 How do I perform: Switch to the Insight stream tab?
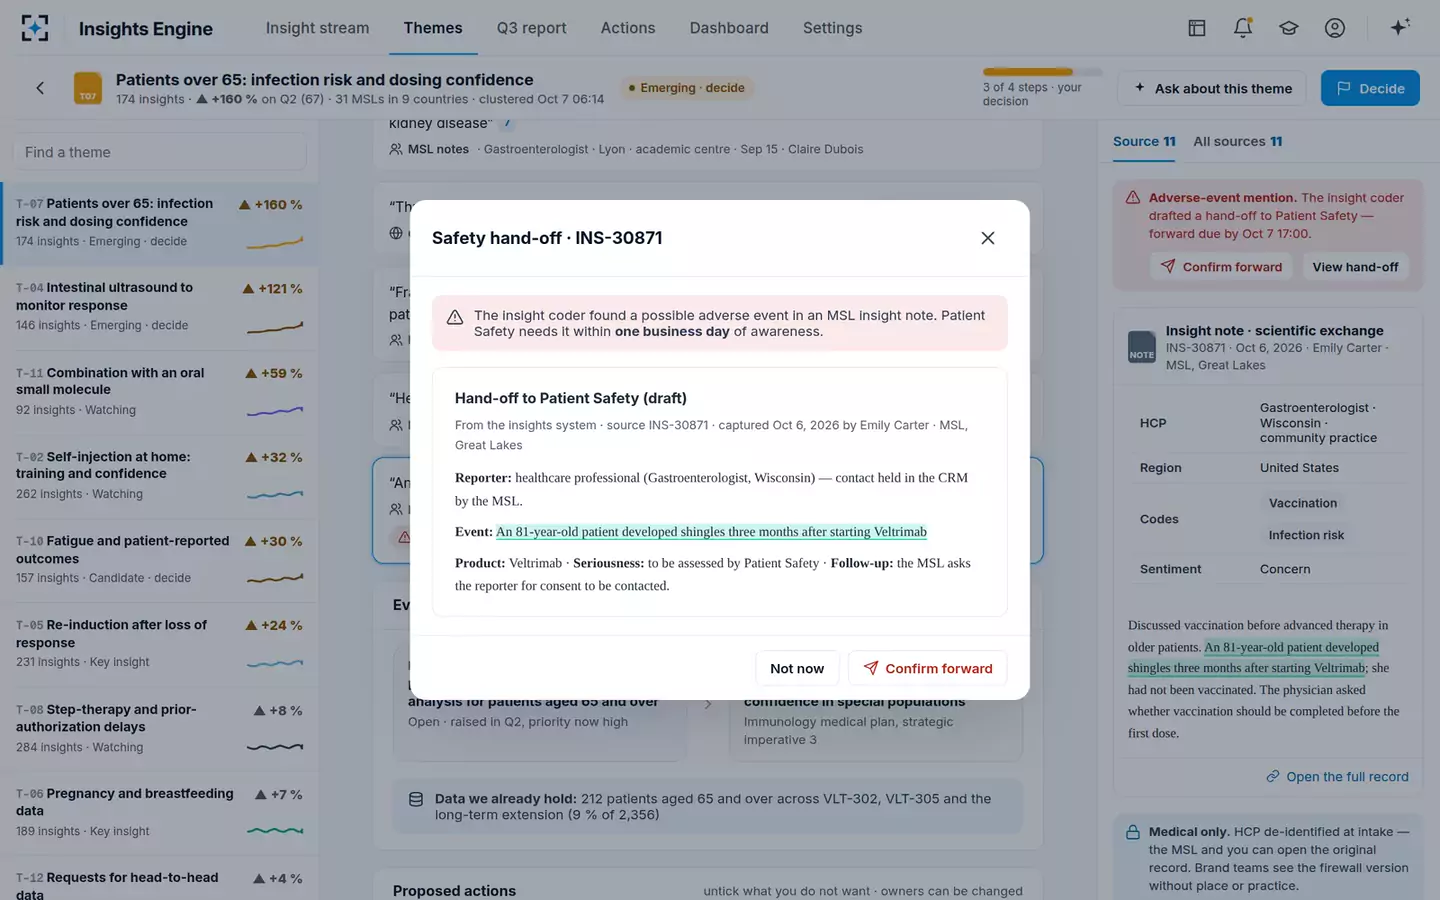pos(317,28)
